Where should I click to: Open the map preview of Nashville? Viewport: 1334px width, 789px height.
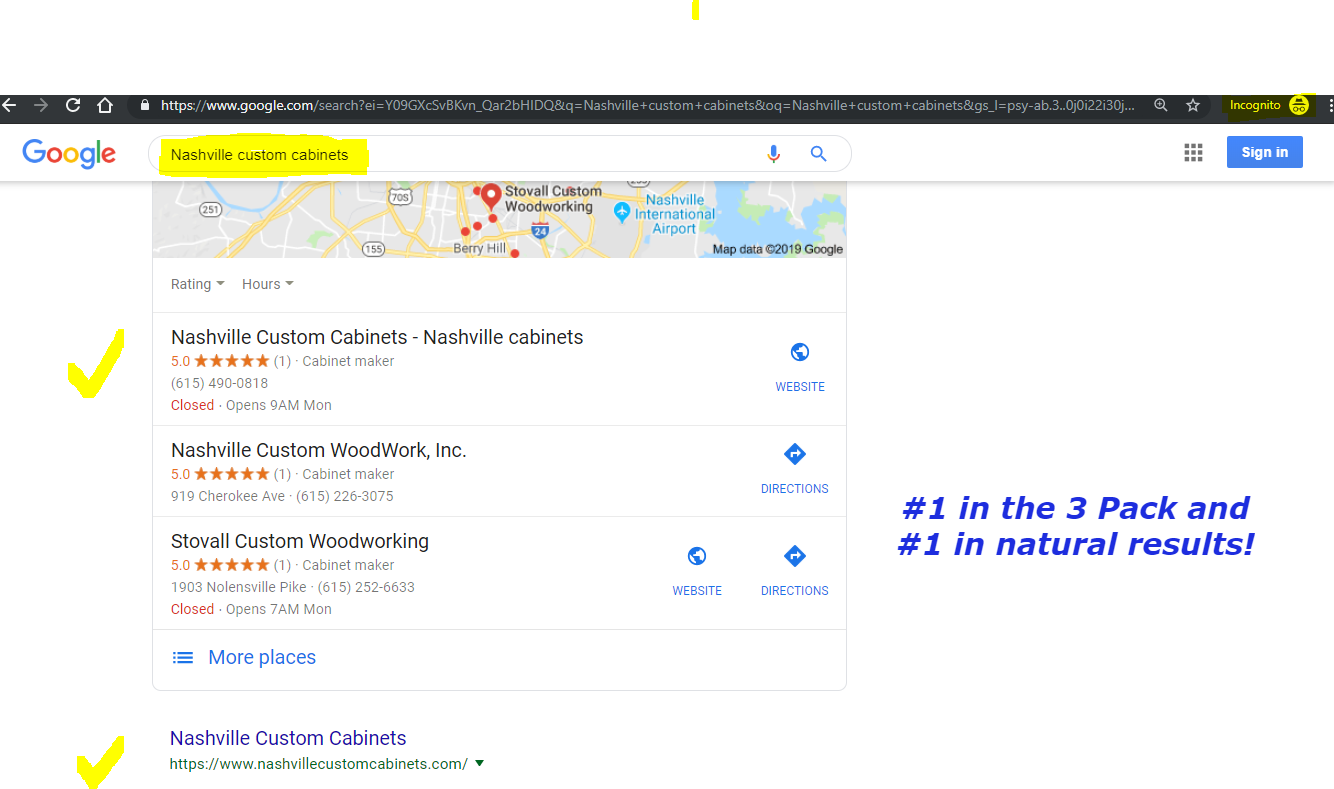tap(499, 219)
